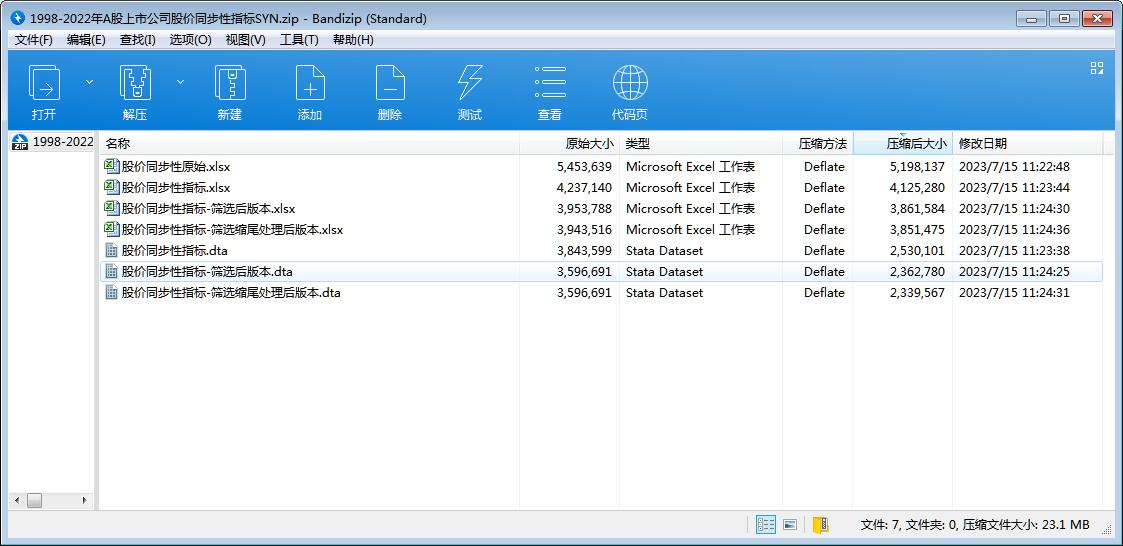Click the grid layout icon at toolbar right
This screenshot has height=546, width=1123.
point(1097,68)
